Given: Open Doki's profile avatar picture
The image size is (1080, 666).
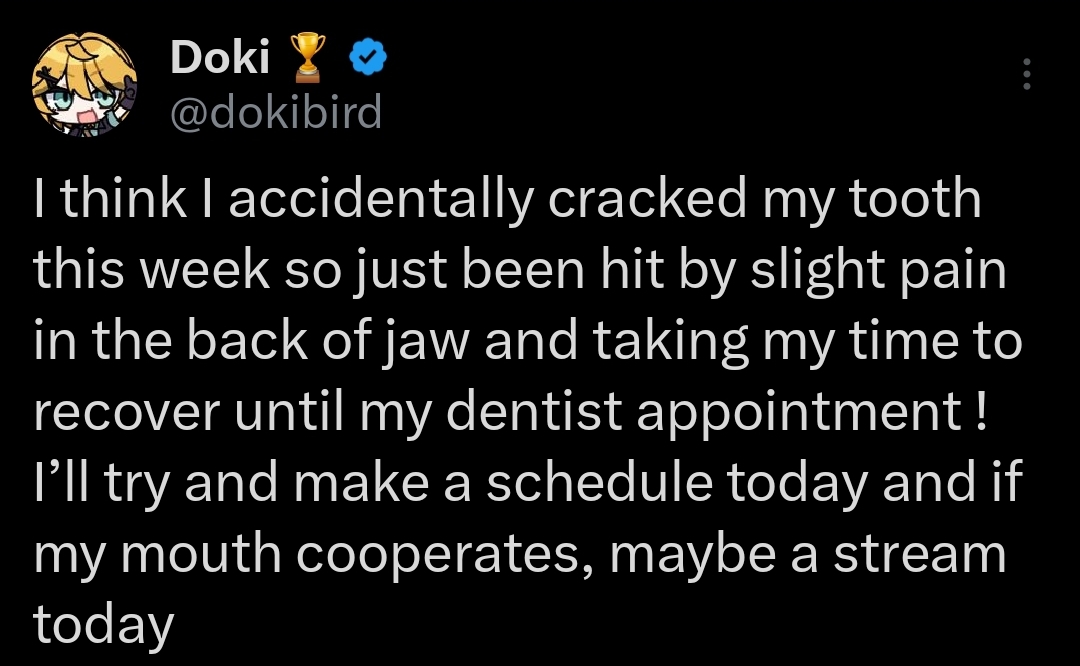Looking at the screenshot, I should pos(85,84).
